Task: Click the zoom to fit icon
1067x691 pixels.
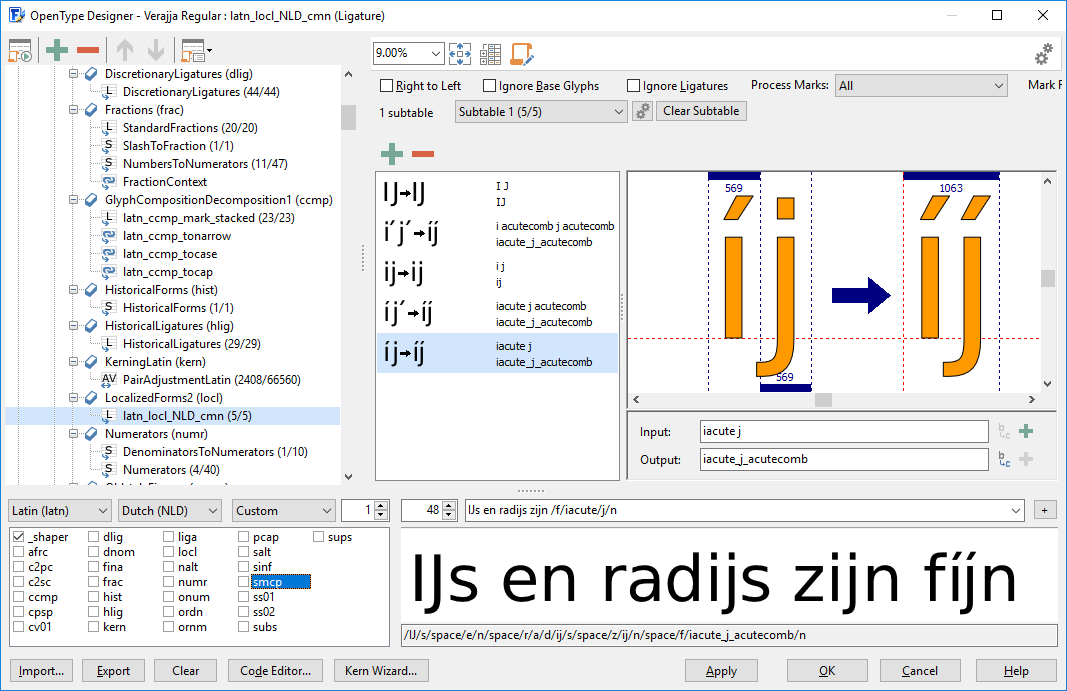Action: point(460,54)
